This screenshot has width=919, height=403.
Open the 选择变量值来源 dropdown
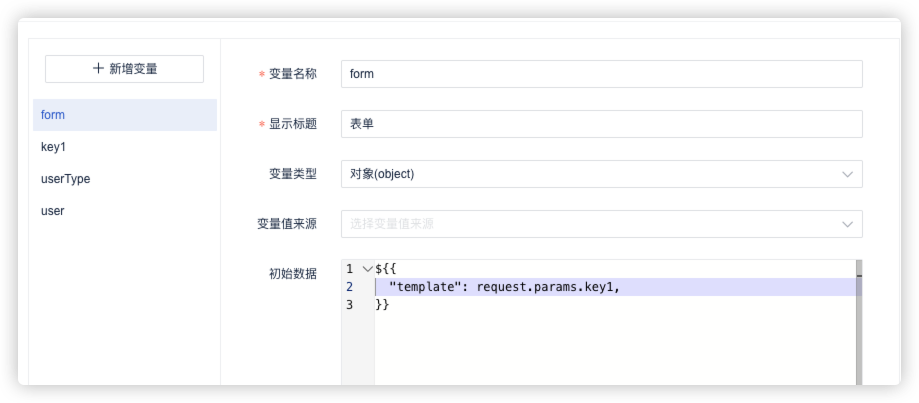[x=590, y=224]
